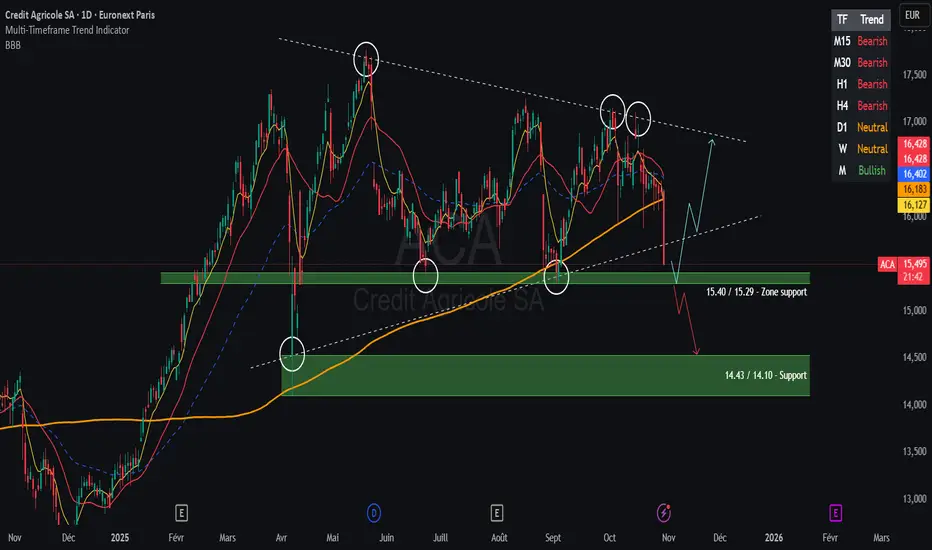Screen dimensions: 932x550
Task: Click the 15,000 price axis label
Action: coord(914,310)
